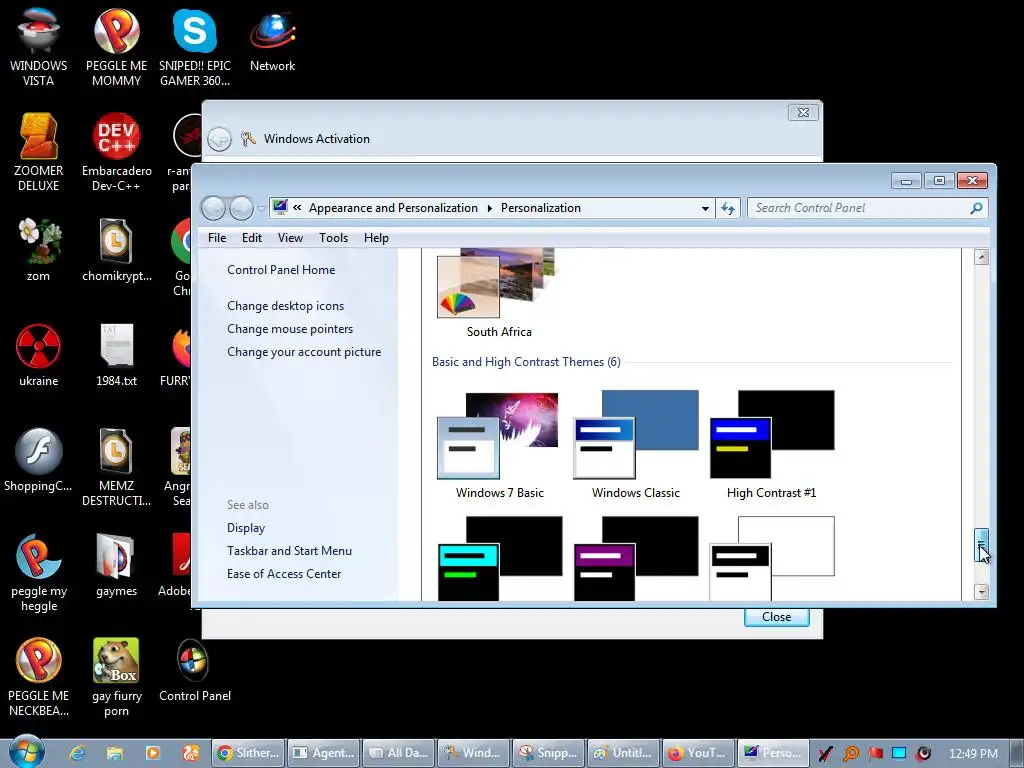This screenshot has height=768, width=1024.
Task: Switch to YouTube Firefox taskbar item
Action: [x=698, y=753]
